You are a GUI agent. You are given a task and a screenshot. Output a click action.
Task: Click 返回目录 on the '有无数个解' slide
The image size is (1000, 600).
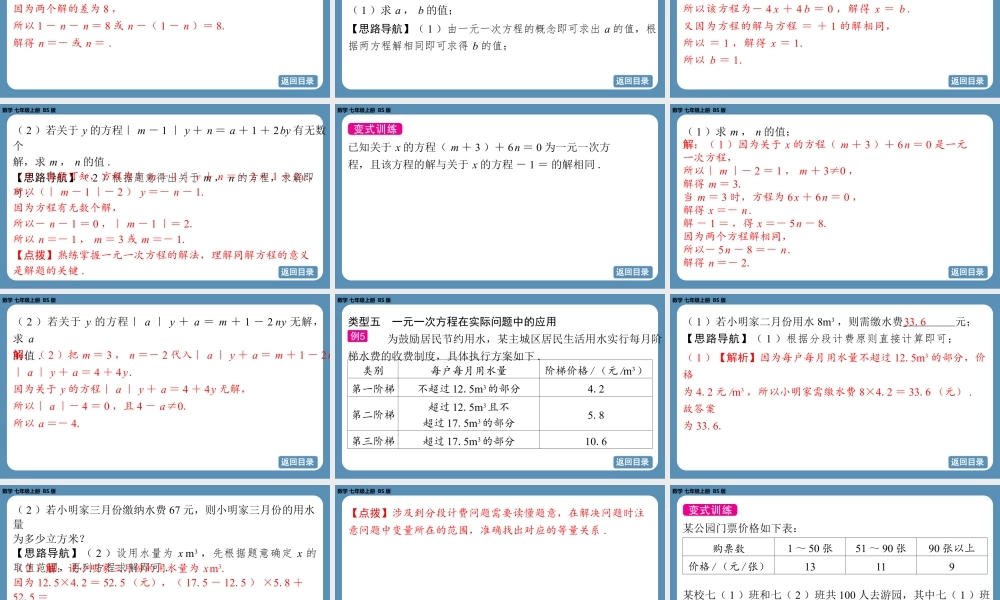pos(297,272)
